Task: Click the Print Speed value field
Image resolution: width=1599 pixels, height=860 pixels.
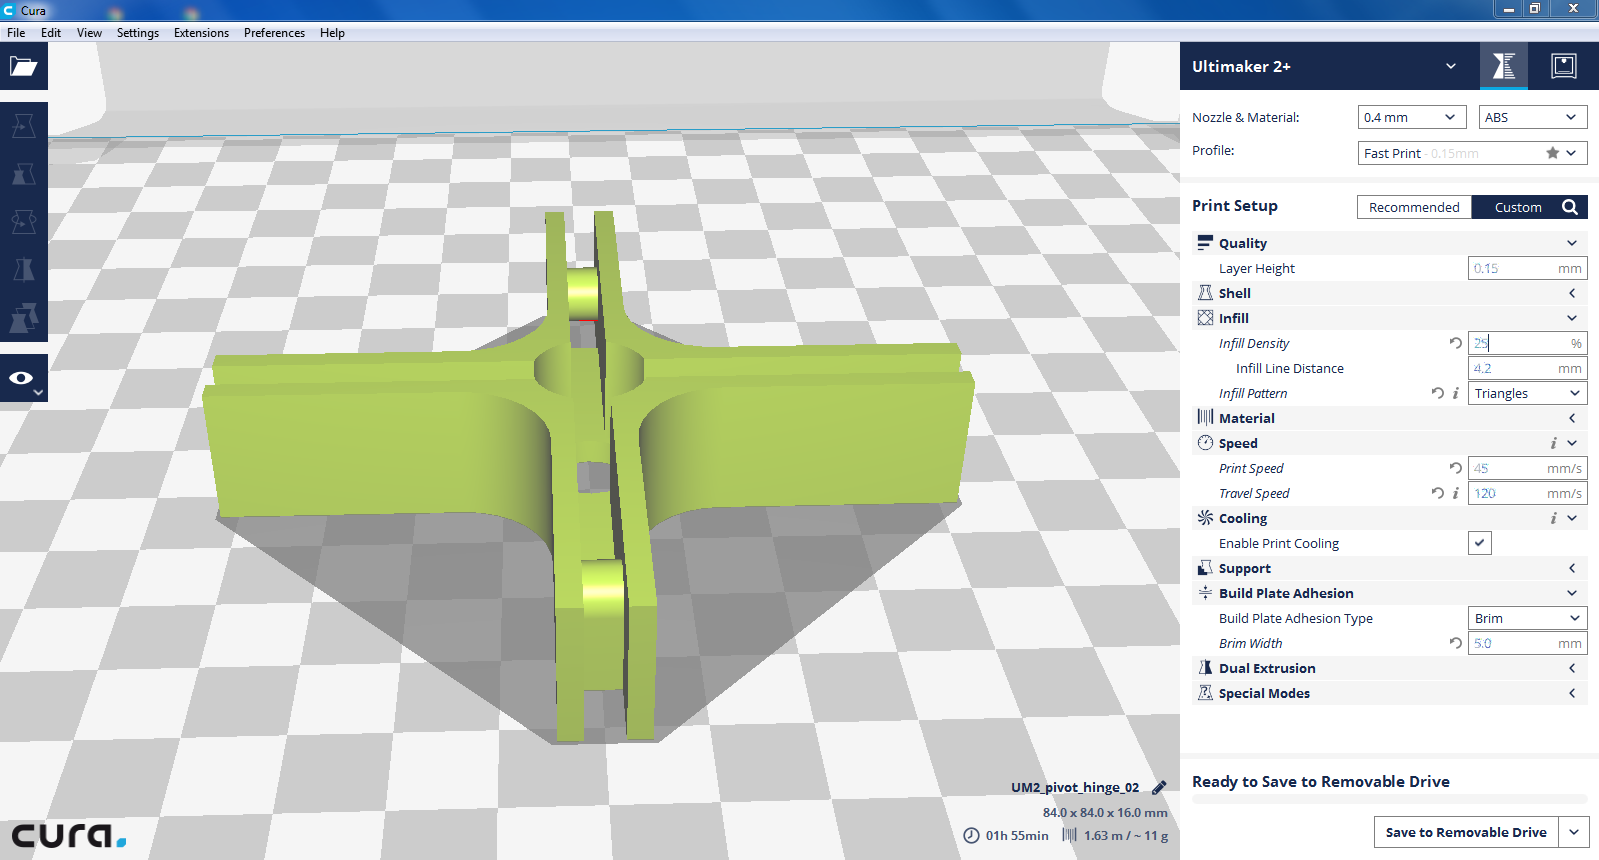Action: coord(1528,468)
